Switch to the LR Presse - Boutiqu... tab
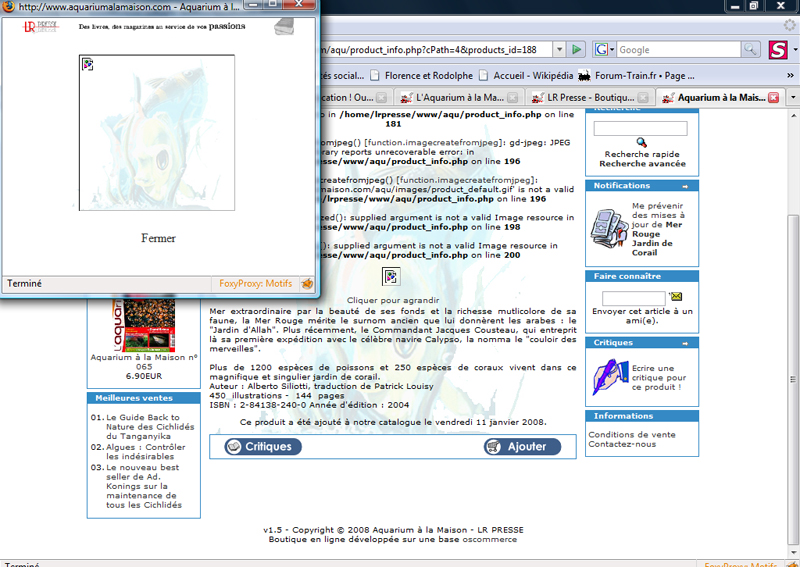This screenshot has width=800, height=567. (589, 97)
